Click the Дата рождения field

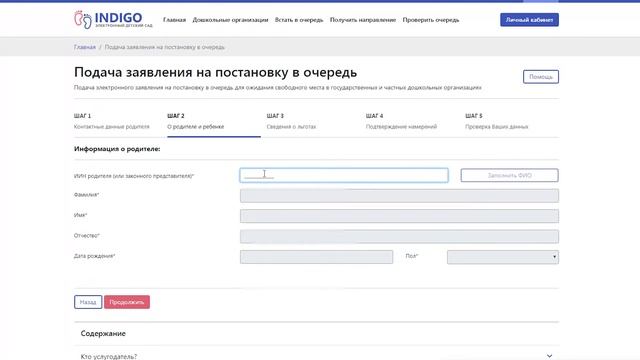click(x=316, y=257)
